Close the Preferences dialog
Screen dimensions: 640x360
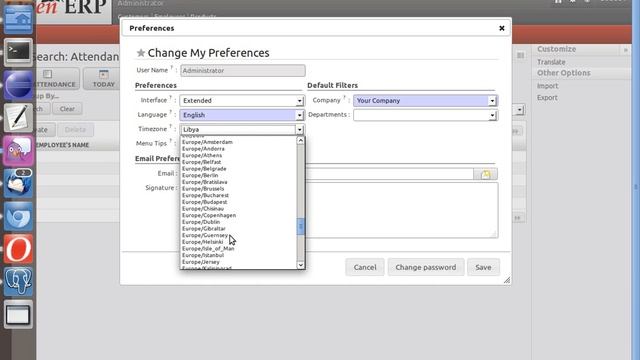(x=502, y=28)
